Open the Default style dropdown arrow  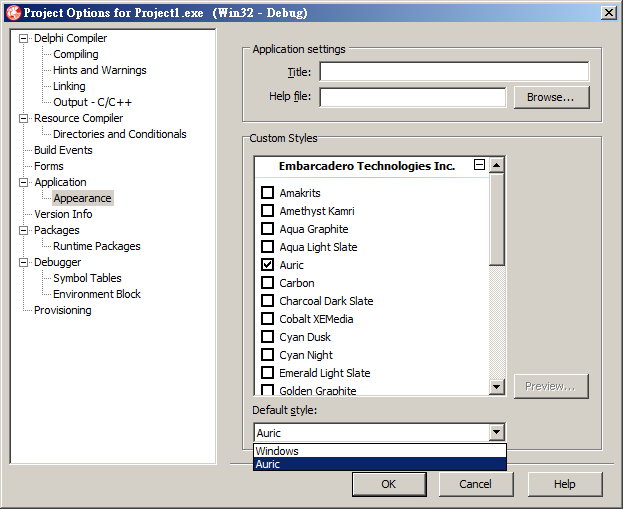point(497,432)
